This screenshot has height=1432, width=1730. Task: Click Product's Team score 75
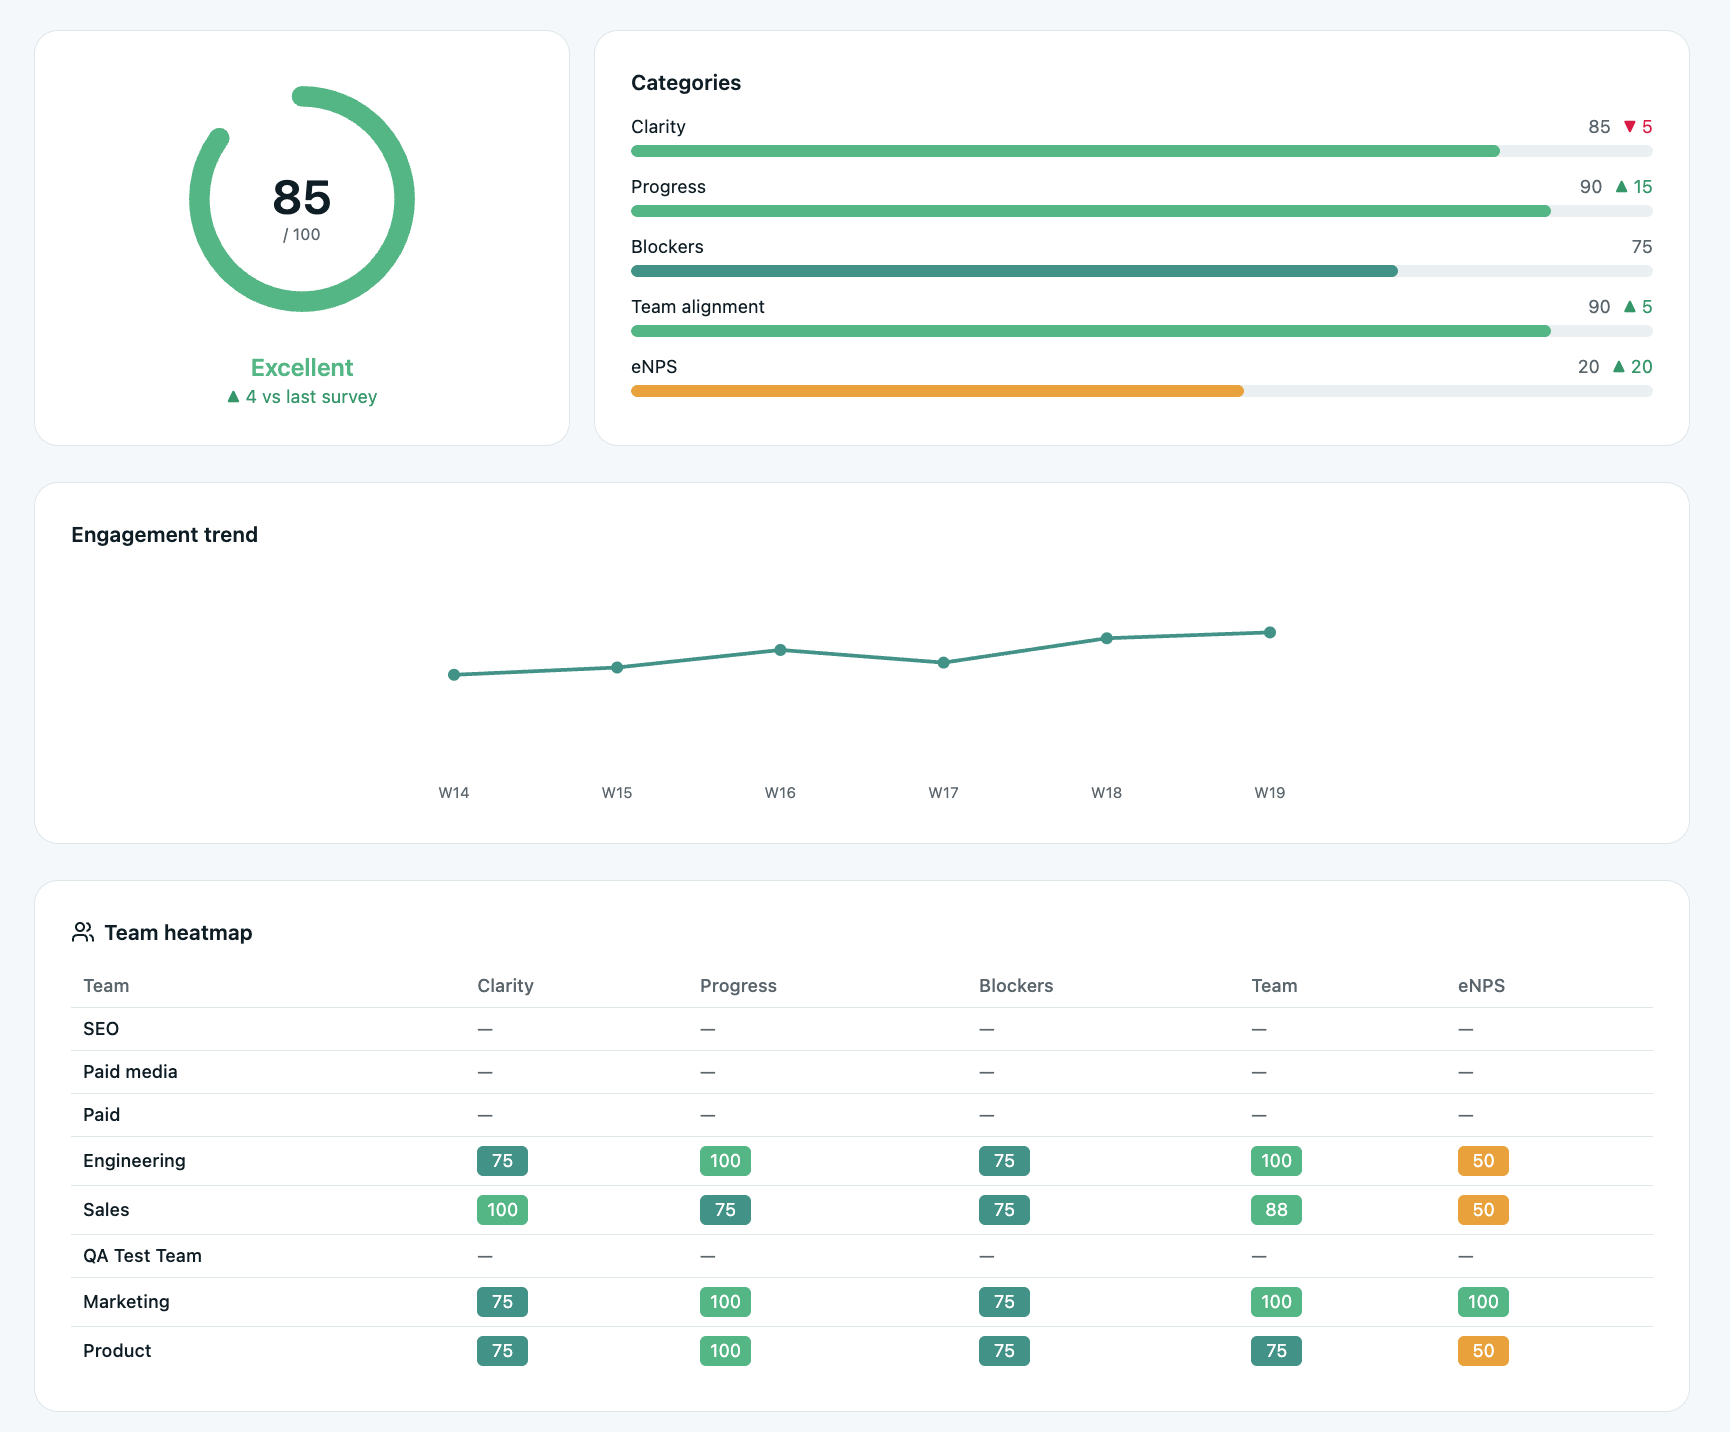(x=1276, y=1351)
